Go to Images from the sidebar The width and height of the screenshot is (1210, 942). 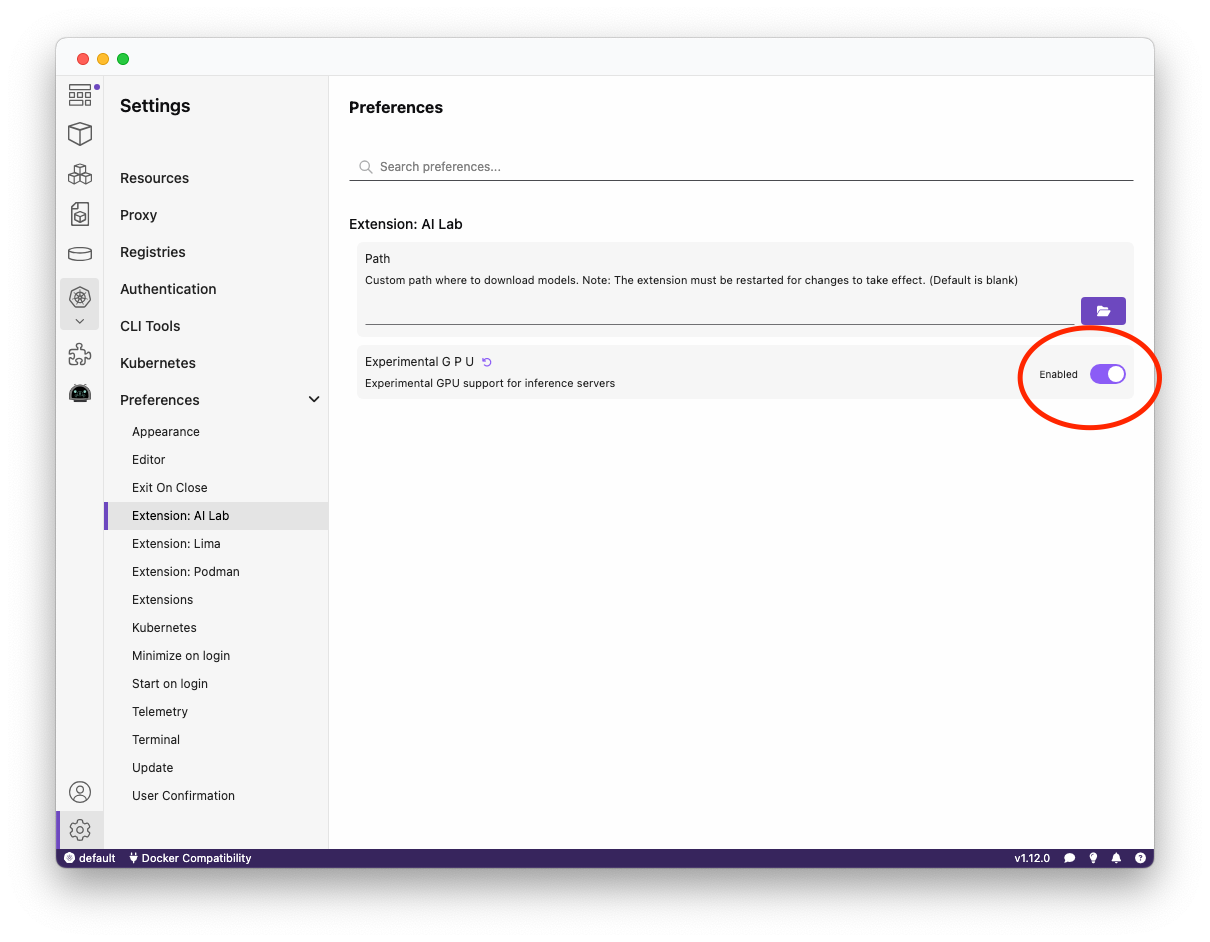(80, 214)
